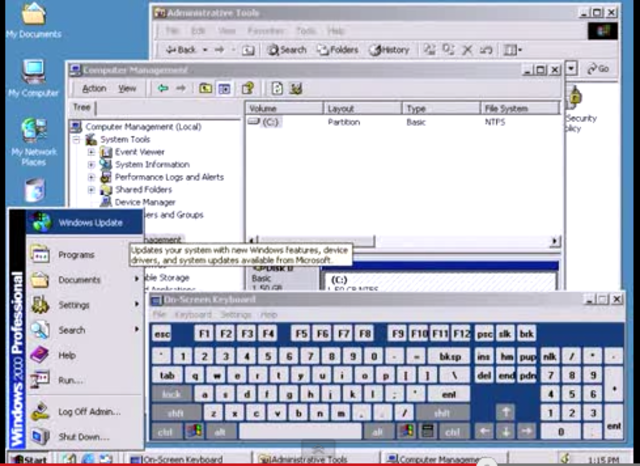Click the Delete X icon in Administrative Tools
Viewport: 640px width, 466px height.
[467, 50]
